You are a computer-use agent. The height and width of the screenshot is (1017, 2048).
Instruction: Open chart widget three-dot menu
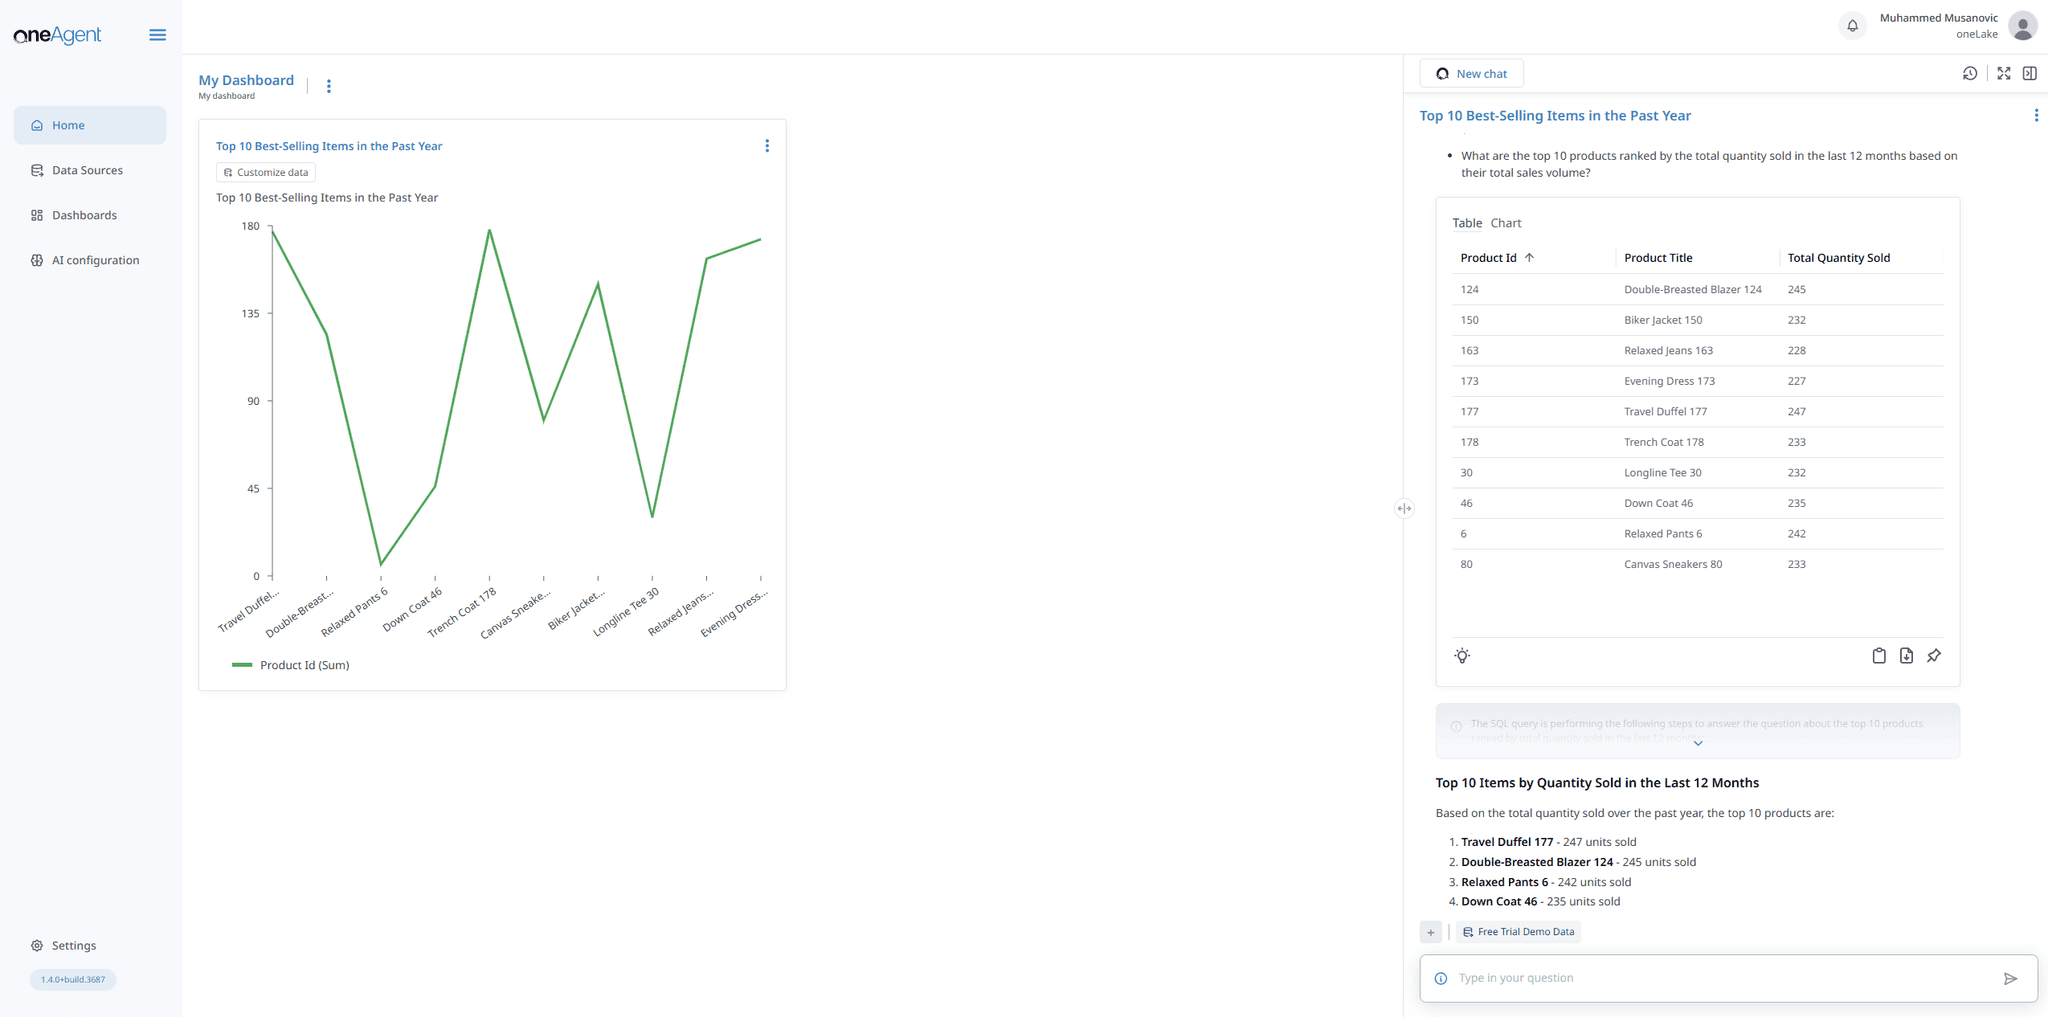click(x=767, y=146)
